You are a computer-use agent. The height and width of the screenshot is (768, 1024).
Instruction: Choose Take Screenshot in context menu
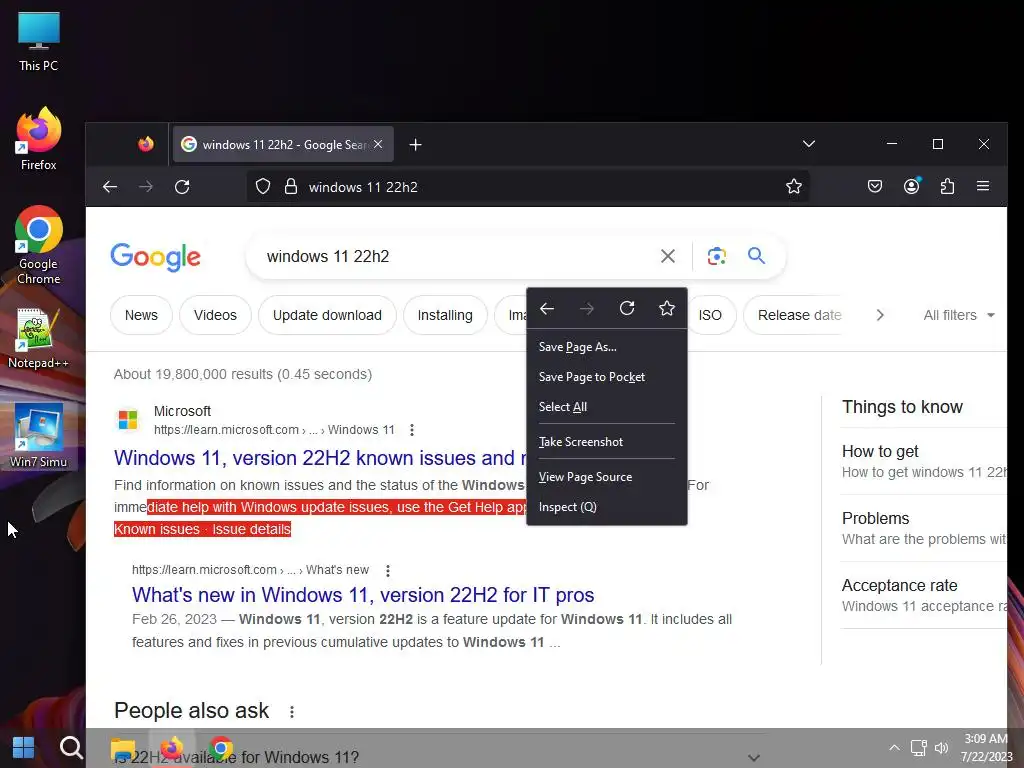tap(607, 442)
